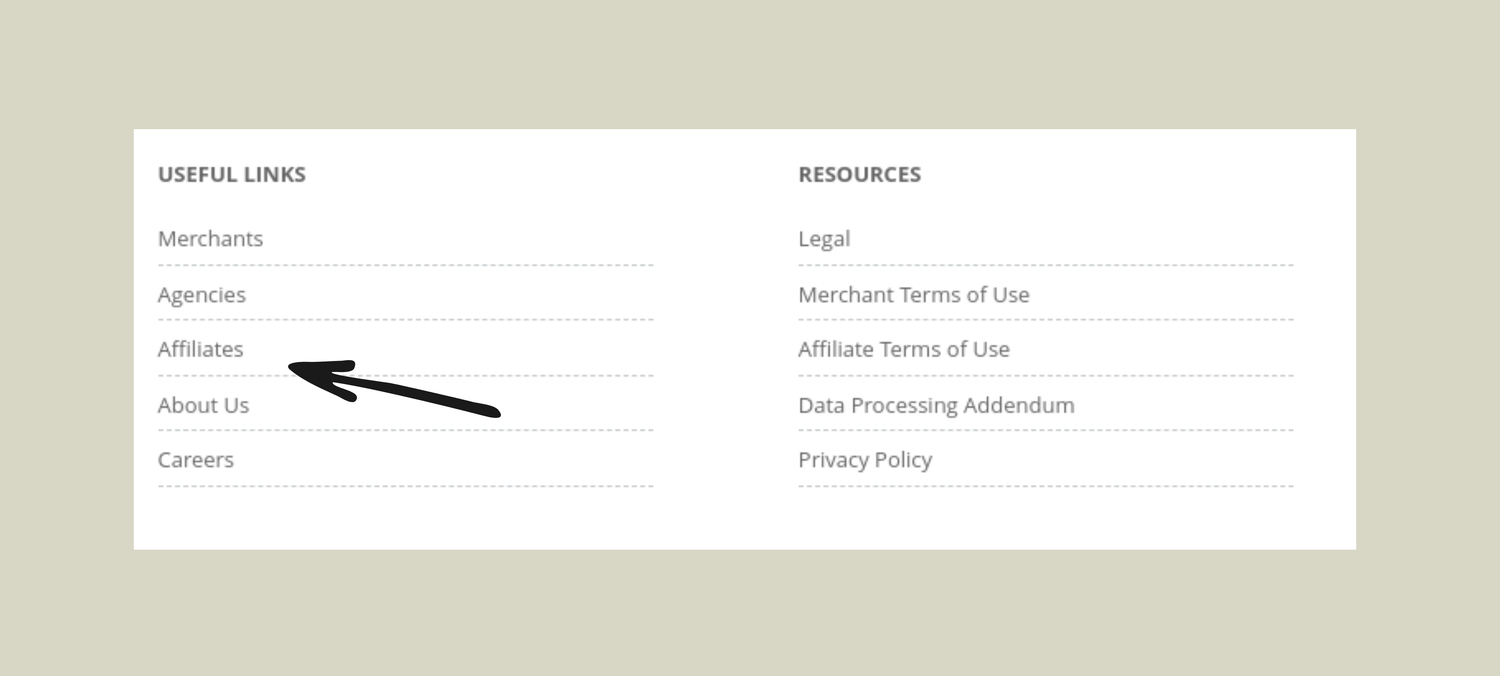Click the dashed divider beneath Privacy Policy

[x=1045, y=487]
